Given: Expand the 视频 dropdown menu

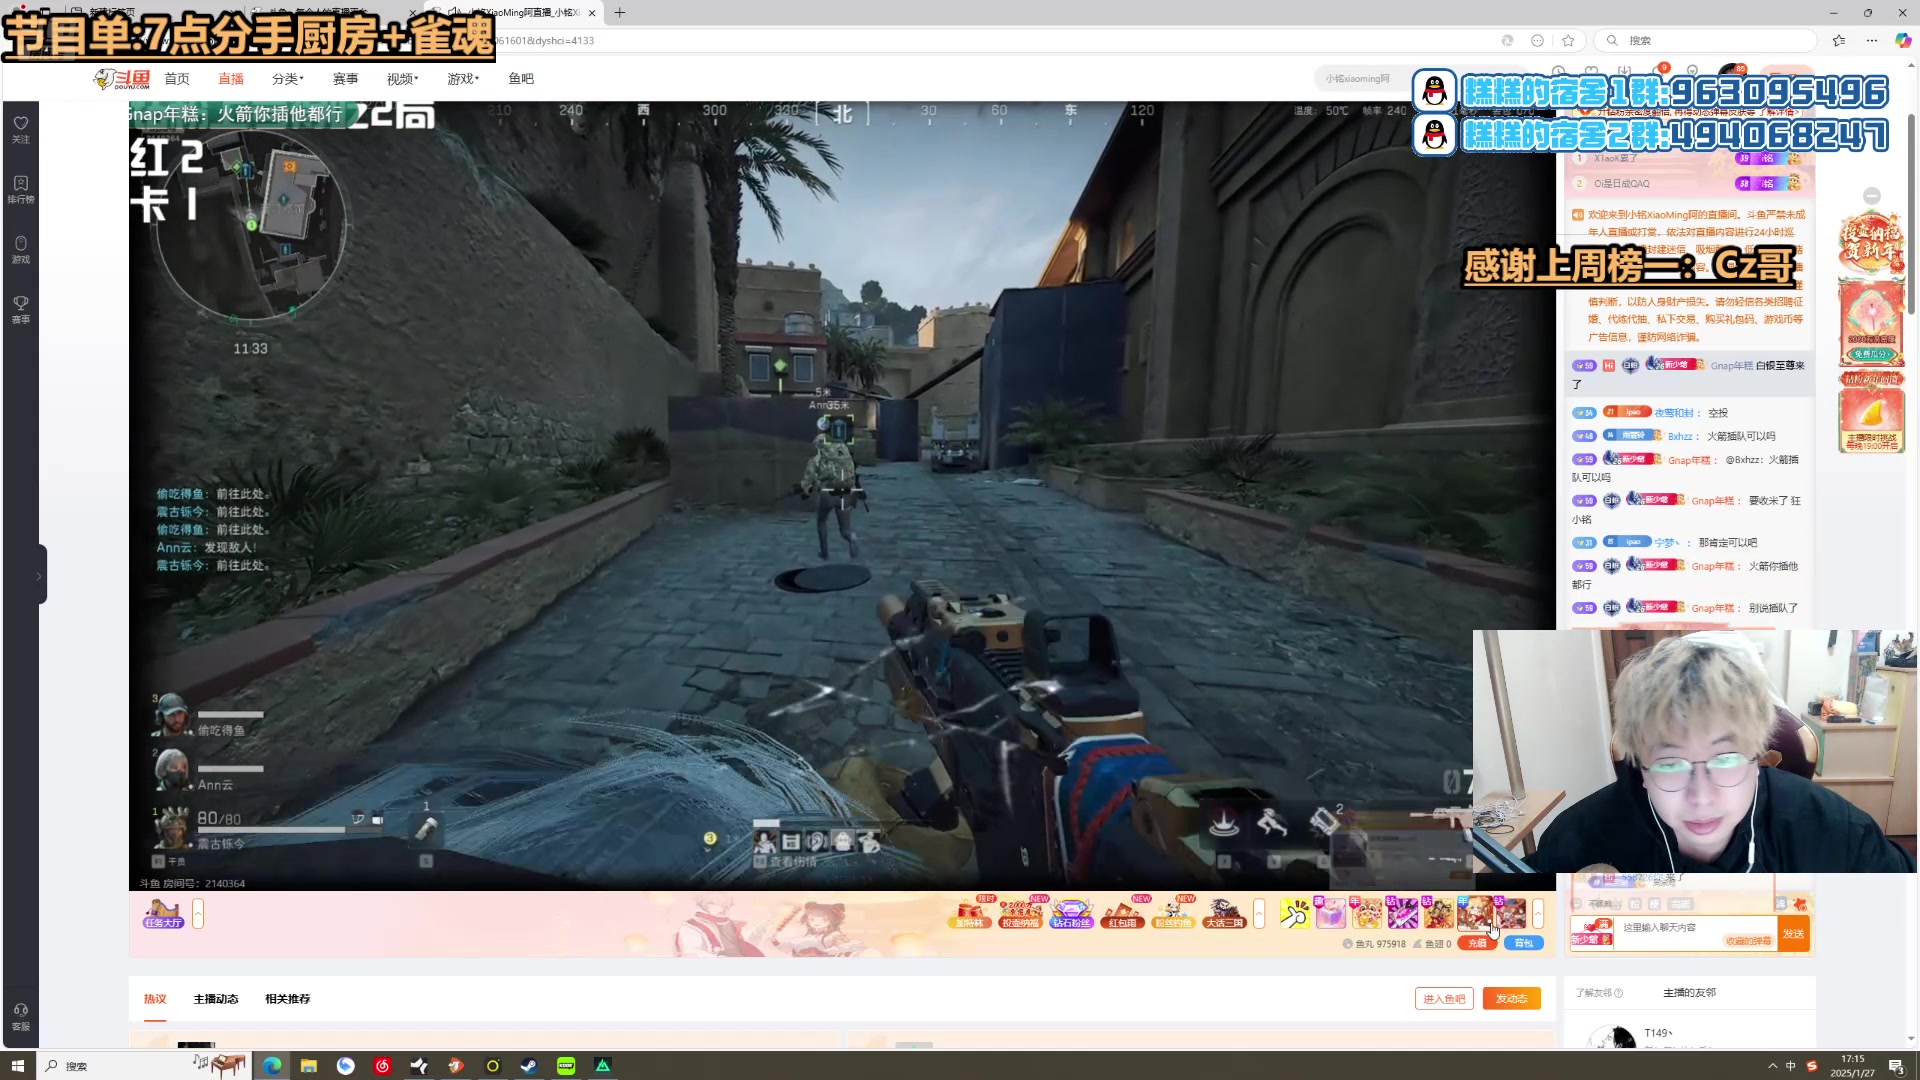Looking at the screenshot, I should click(x=402, y=79).
